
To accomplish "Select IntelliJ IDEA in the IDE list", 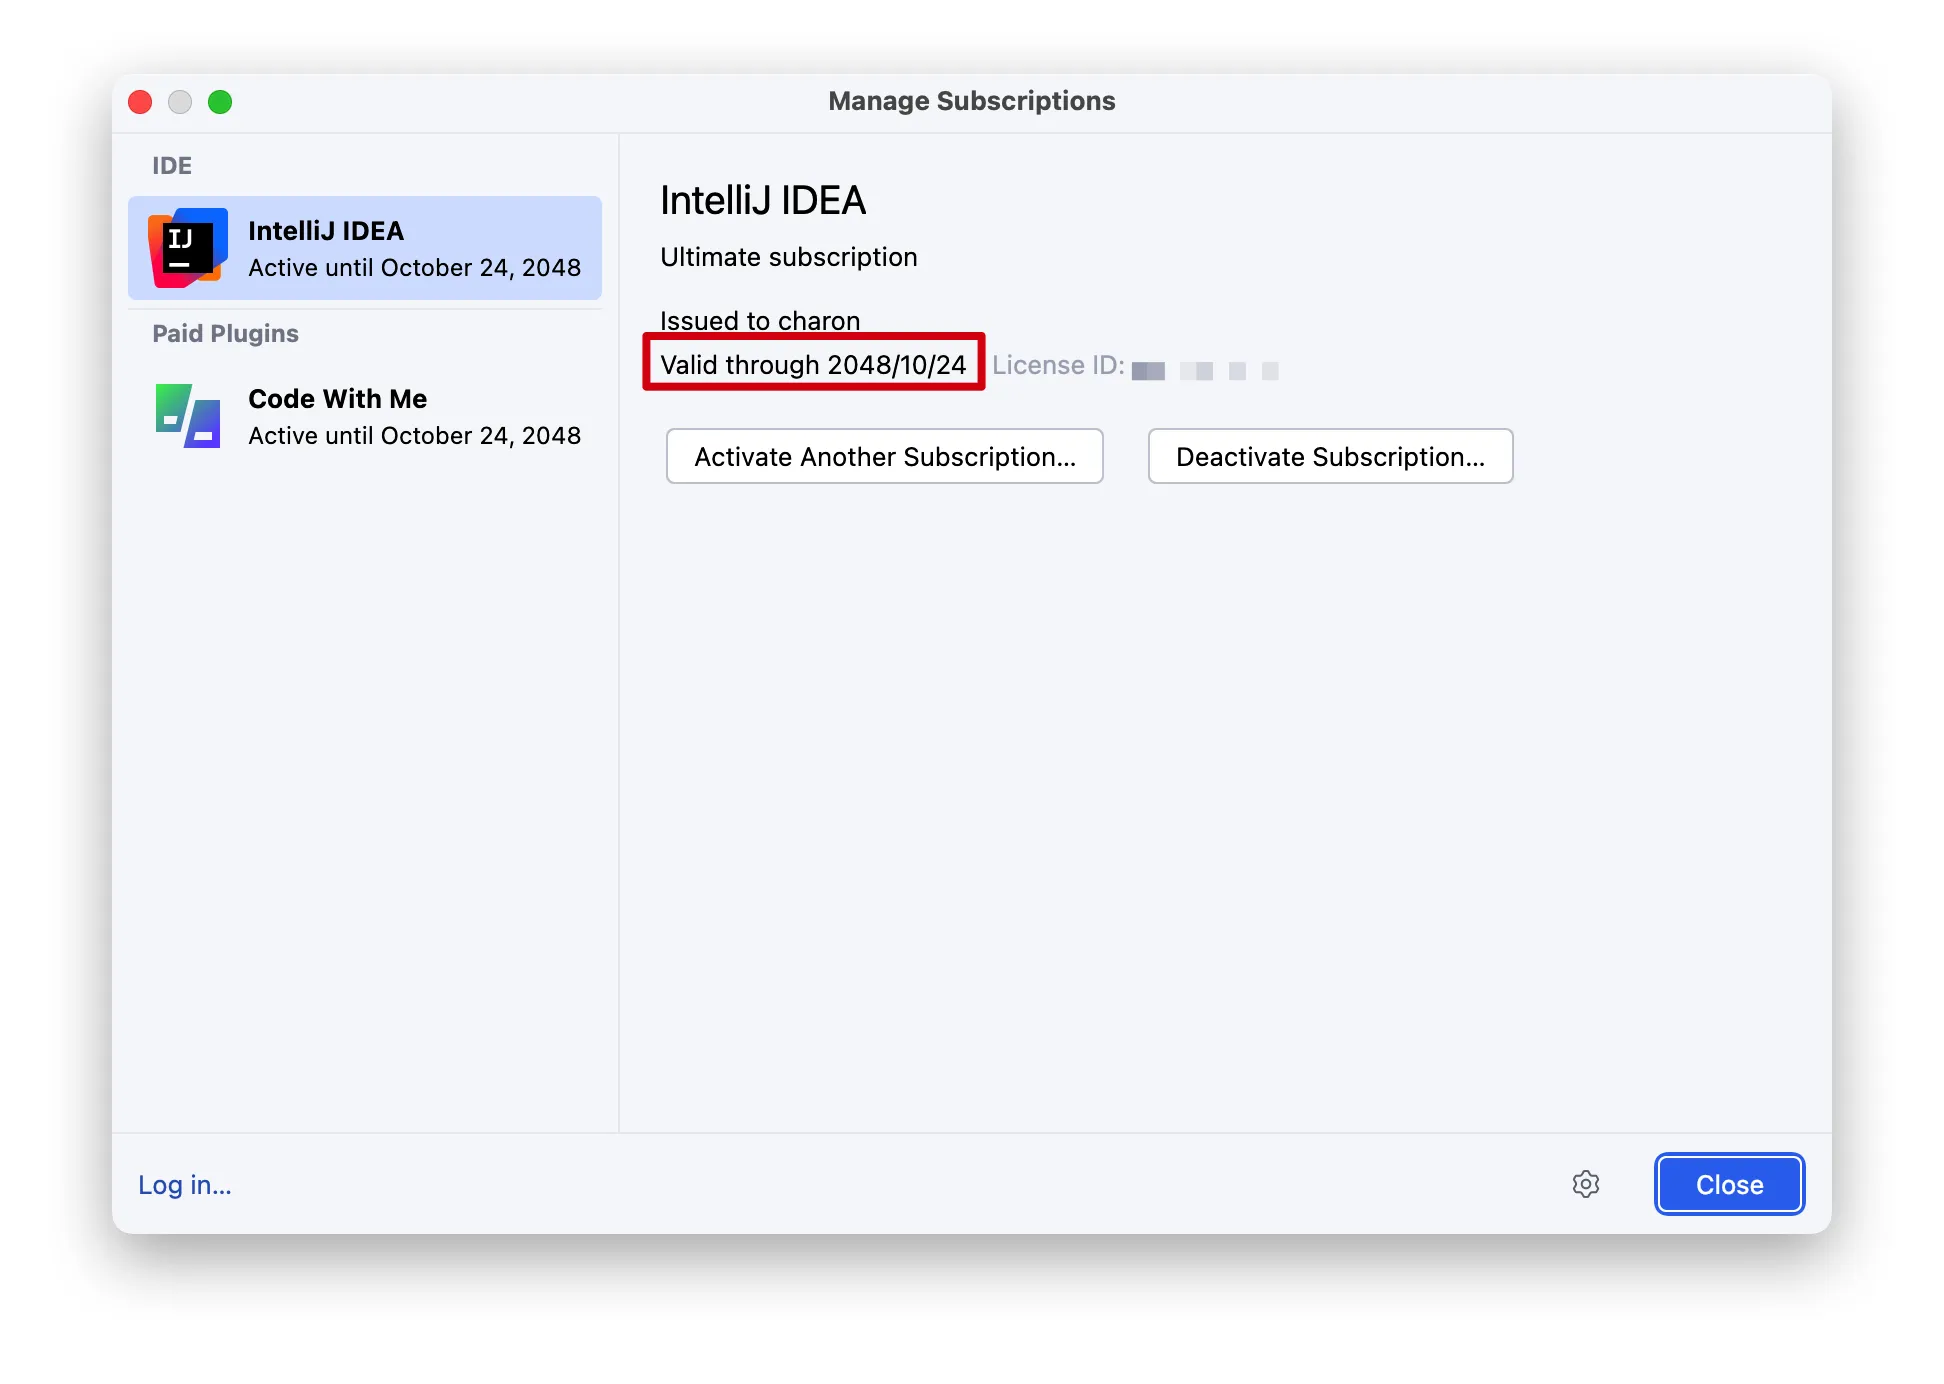I will pos(365,248).
